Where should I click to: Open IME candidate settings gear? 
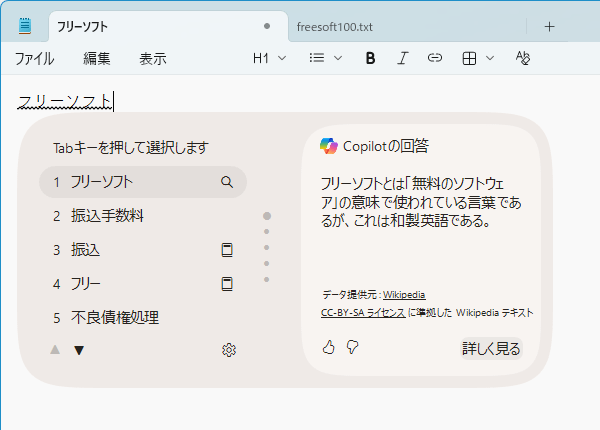coord(229,350)
